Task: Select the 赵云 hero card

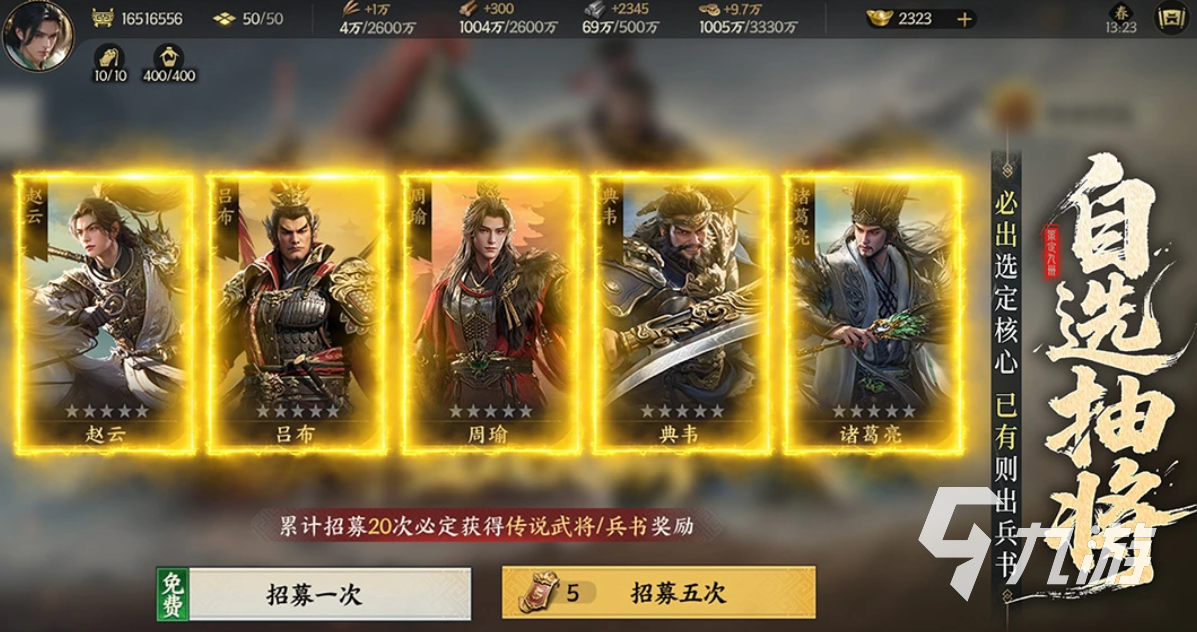Action: (x=105, y=313)
